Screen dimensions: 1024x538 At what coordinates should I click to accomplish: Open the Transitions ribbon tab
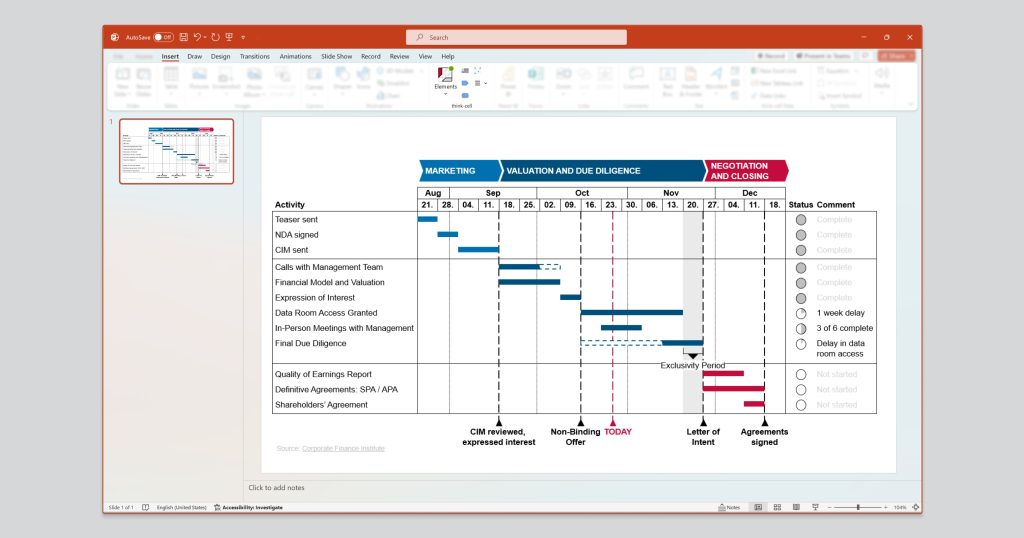click(254, 56)
